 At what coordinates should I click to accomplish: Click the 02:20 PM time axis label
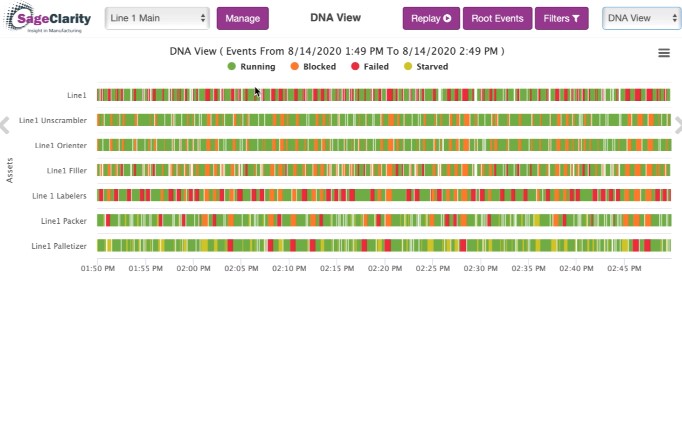coord(385,268)
